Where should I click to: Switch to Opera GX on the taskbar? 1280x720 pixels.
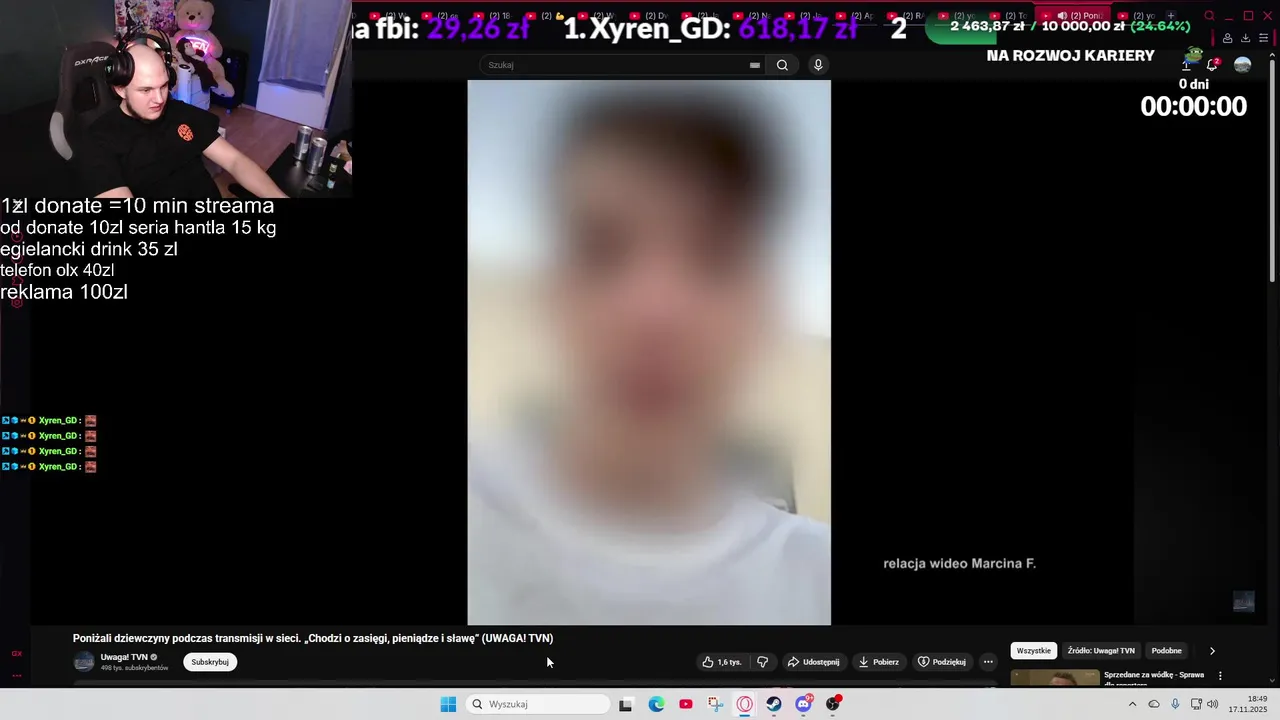[x=744, y=704]
